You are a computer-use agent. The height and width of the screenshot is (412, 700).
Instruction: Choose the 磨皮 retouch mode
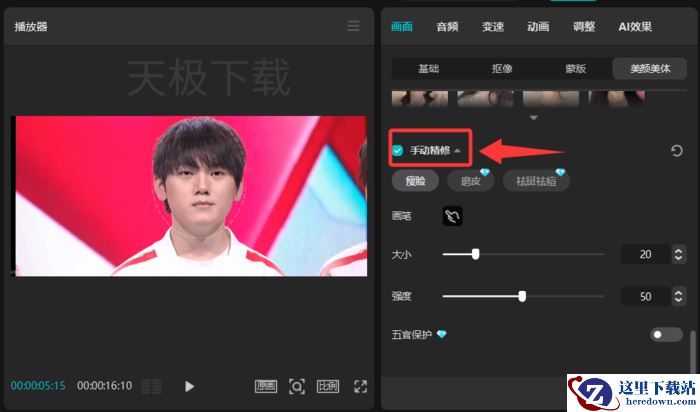click(471, 181)
